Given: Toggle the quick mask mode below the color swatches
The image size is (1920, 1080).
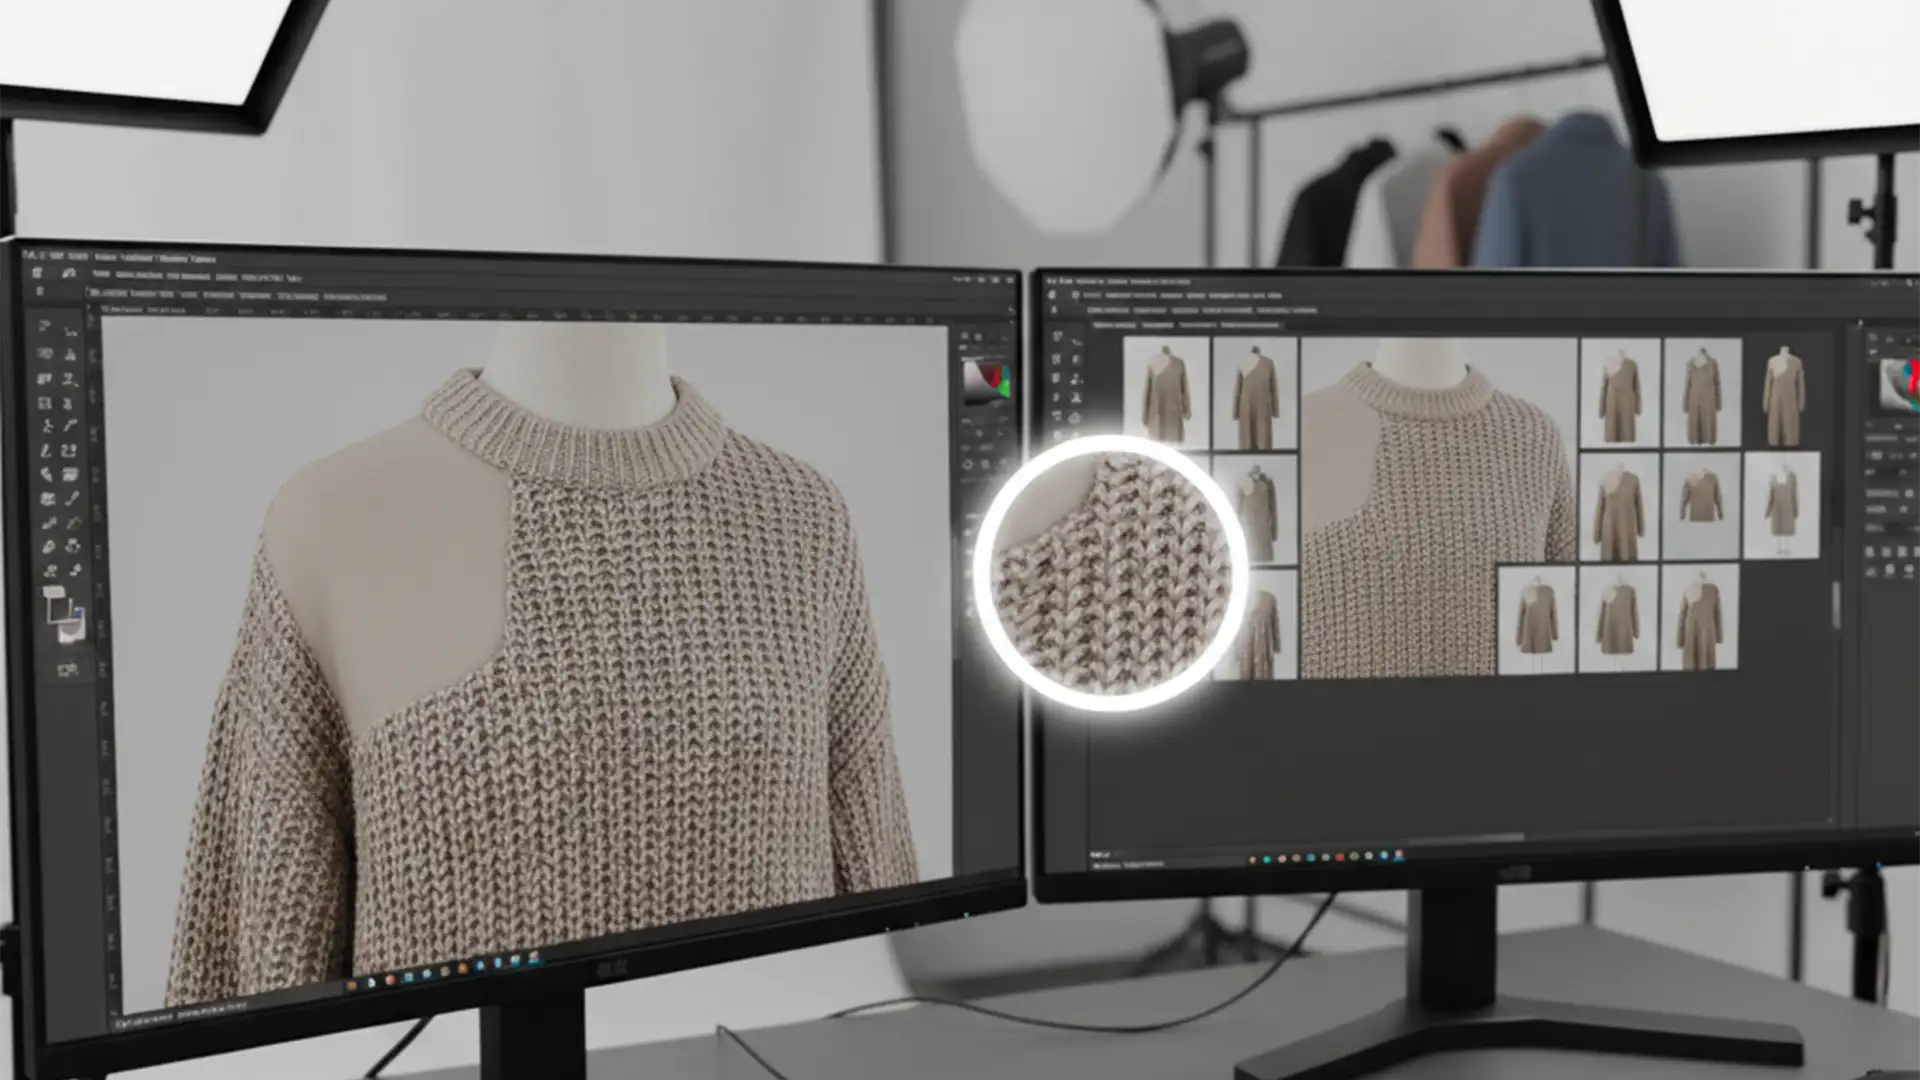Looking at the screenshot, I should [x=65, y=670].
